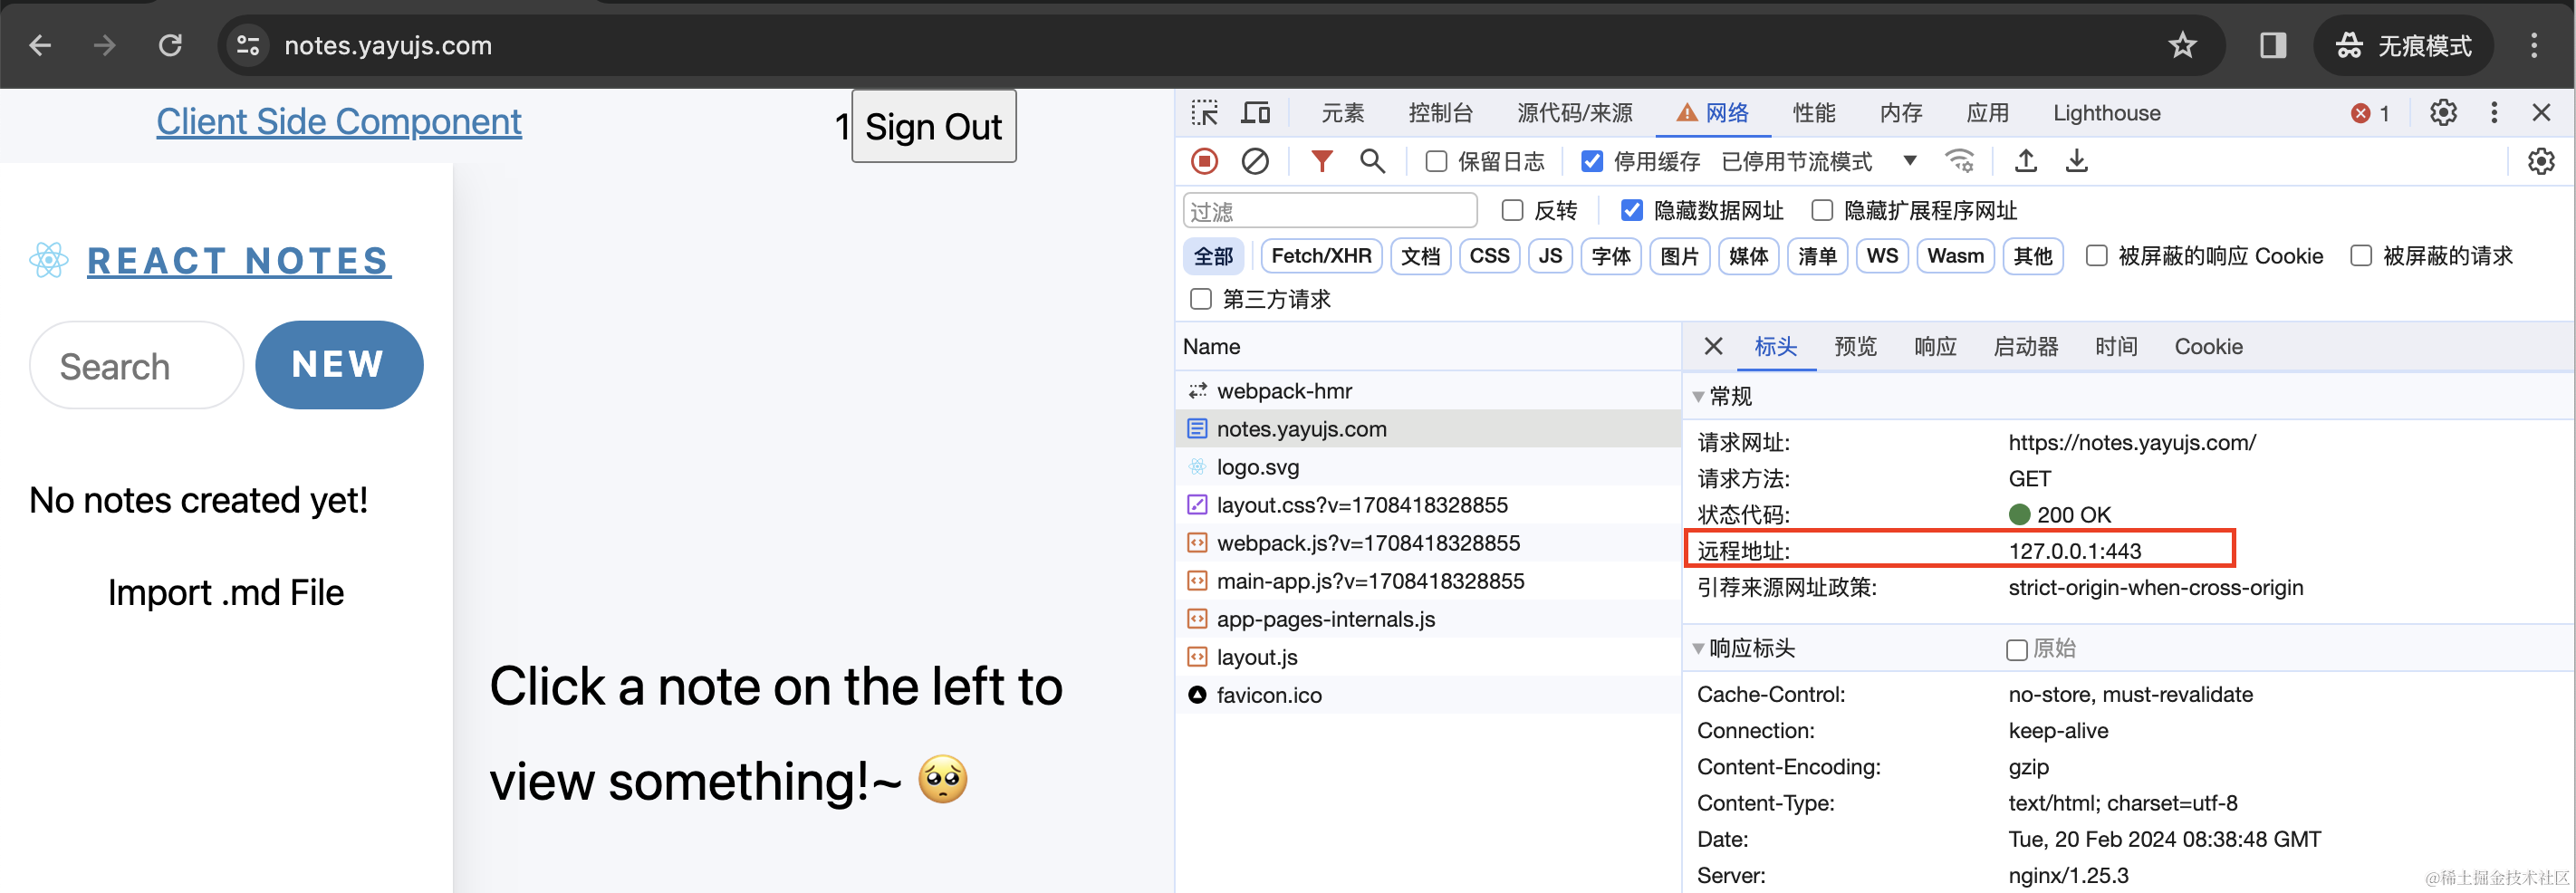This screenshot has width=2576, height=893.
Task: Click the import HAR upload icon
Action: pyautogui.click(x=2025, y=161)
